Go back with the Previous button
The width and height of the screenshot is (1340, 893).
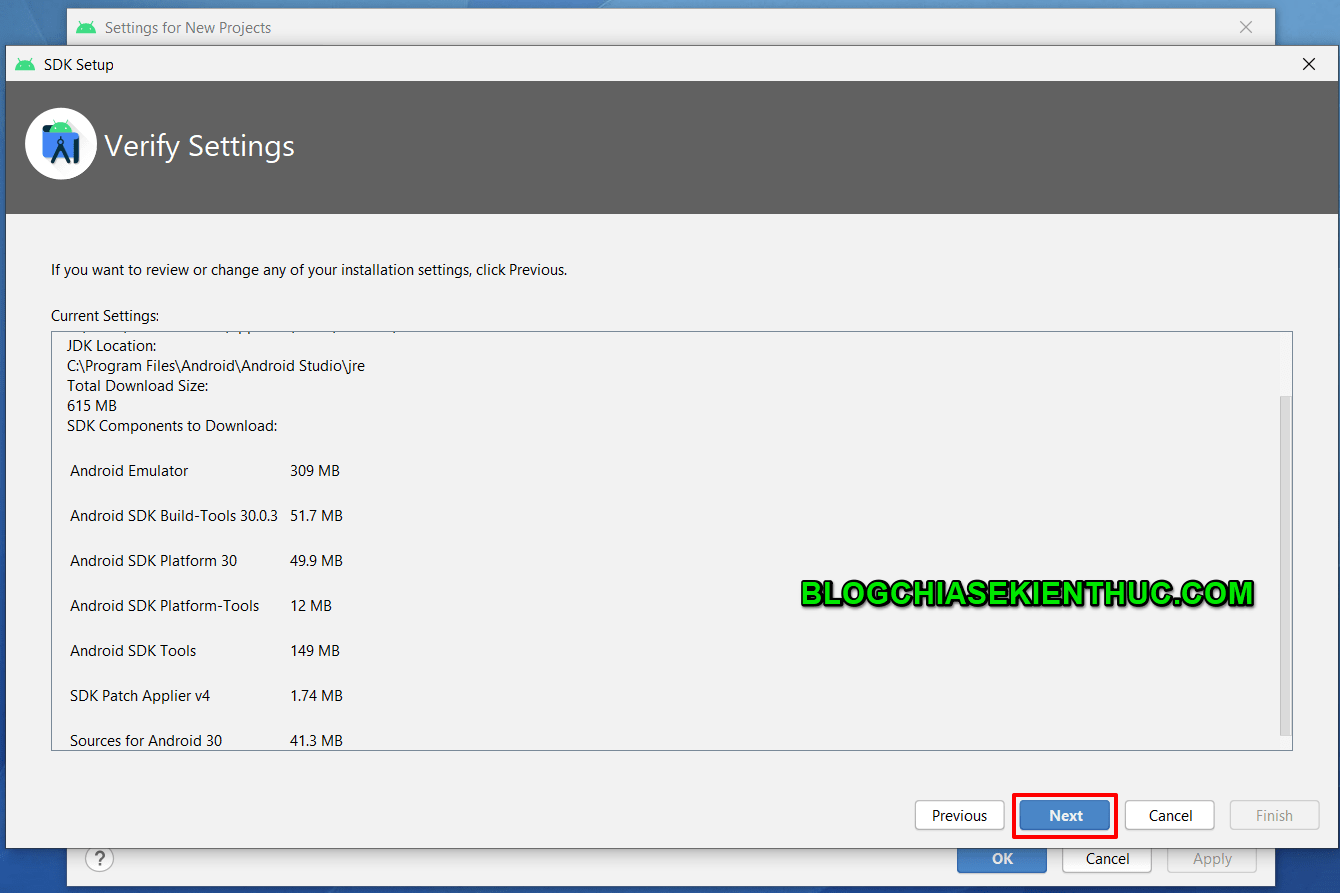coord(959,815)
